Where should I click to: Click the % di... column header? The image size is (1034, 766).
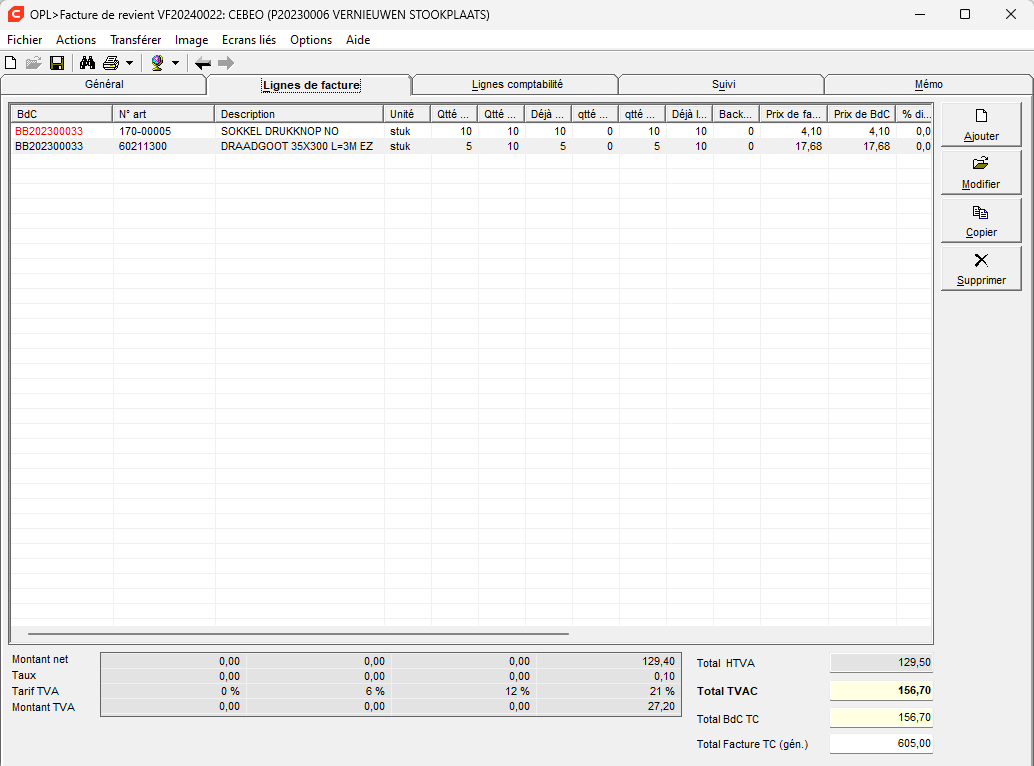point(914,114)
